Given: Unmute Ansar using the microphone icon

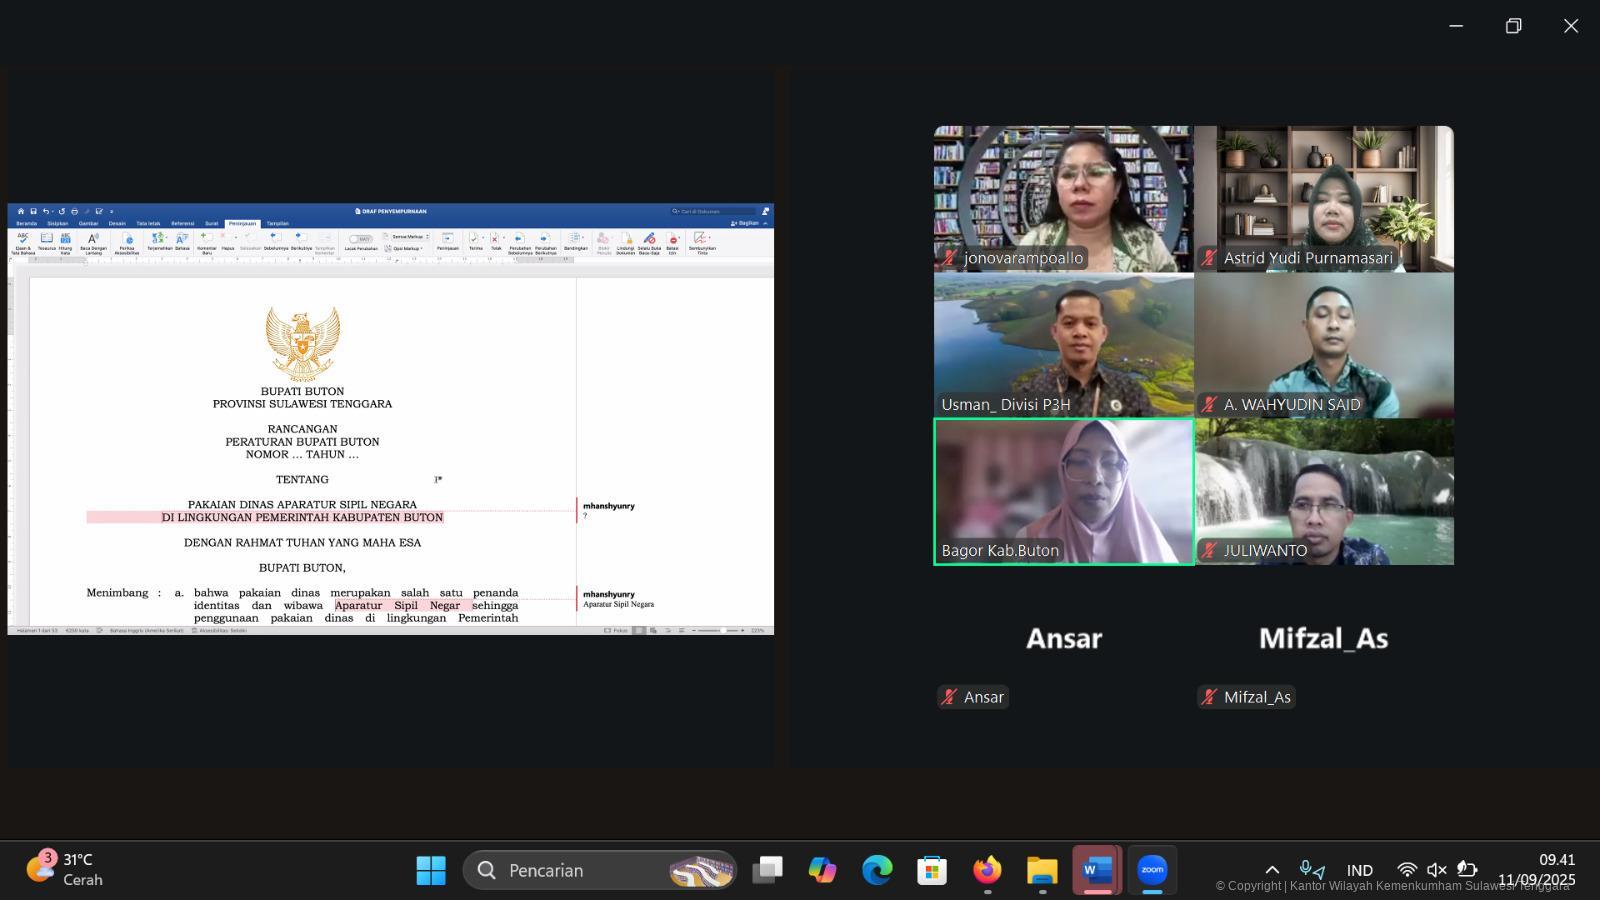Looking at the screenshot, I should [948, 697].
